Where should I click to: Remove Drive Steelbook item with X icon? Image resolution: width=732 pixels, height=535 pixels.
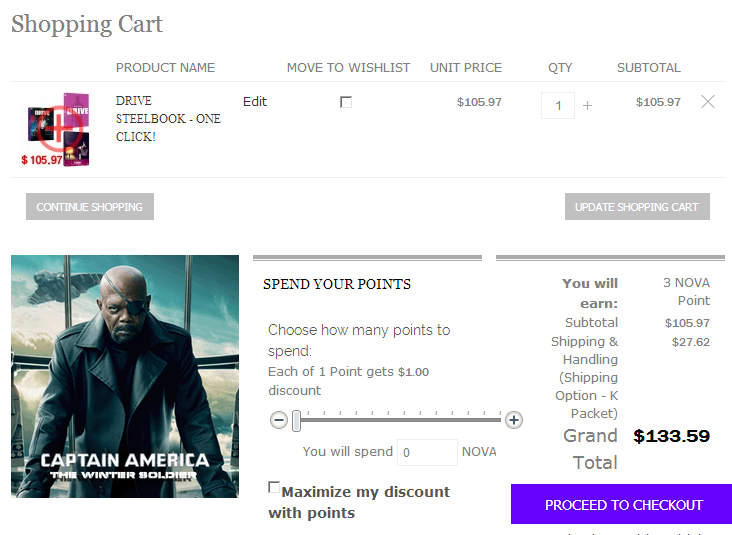point(708,101)
